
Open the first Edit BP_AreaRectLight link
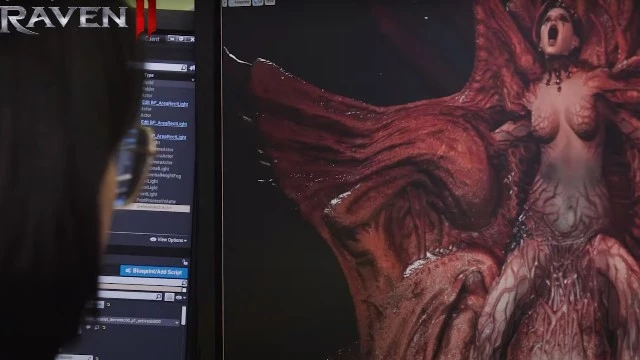coord(165,104)
